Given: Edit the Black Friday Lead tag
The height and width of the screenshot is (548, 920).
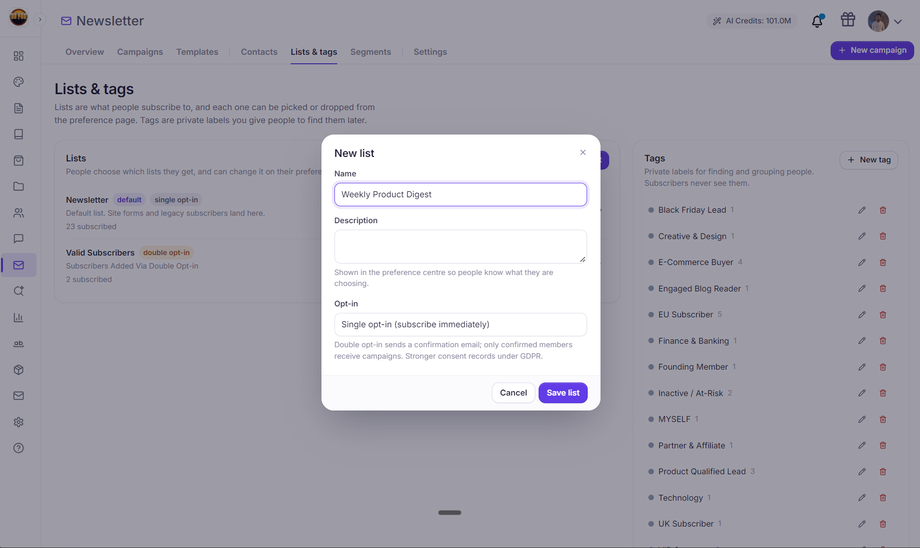Looking at the screenshot, I should [861, 210].
